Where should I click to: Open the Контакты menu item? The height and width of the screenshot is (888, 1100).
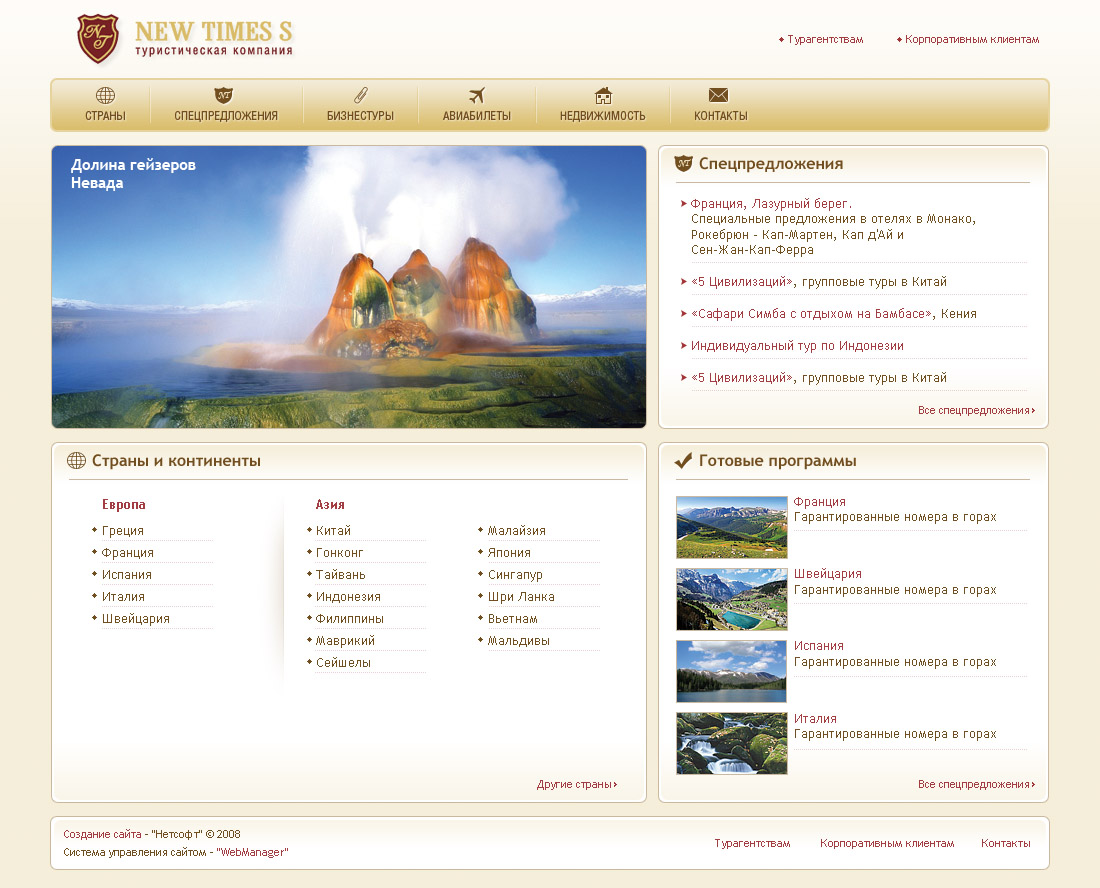click(720, 116)
